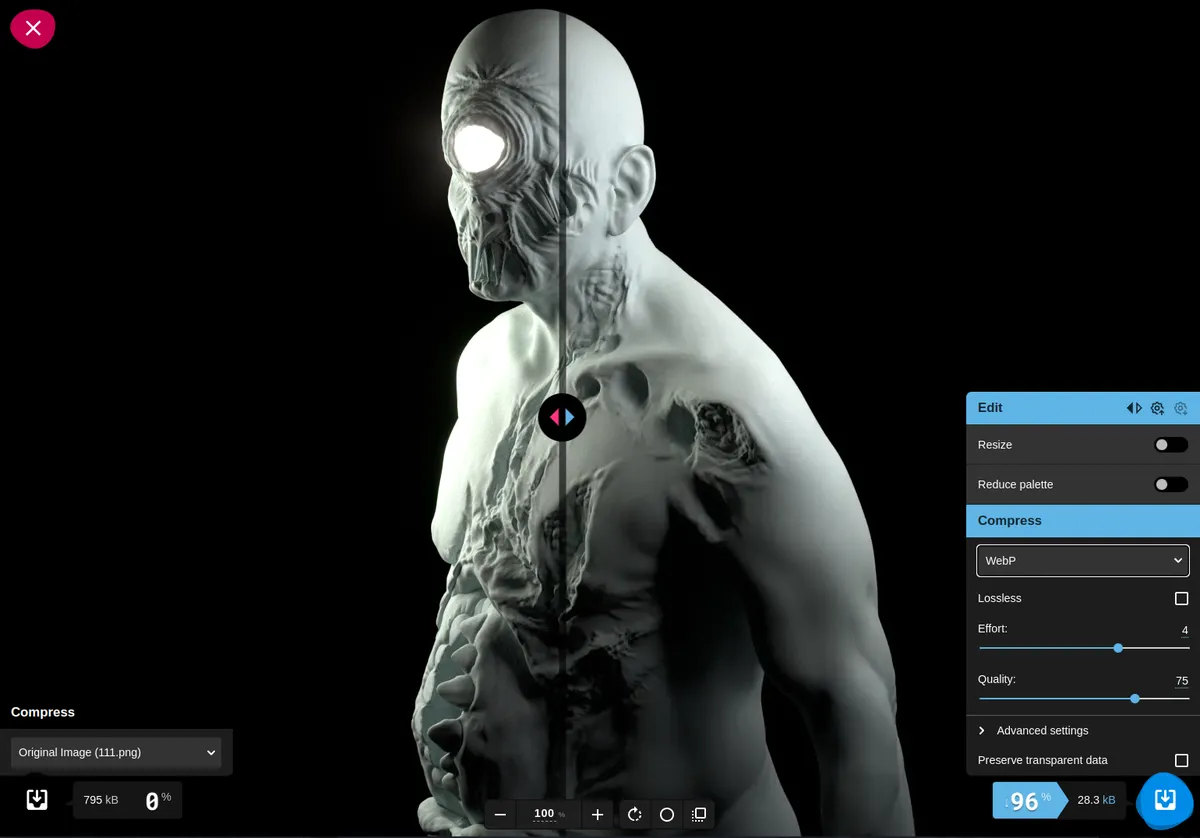Zoom in with the plus button
Viewport: 1200px width, 838px height.
click(x=597, y=815)
